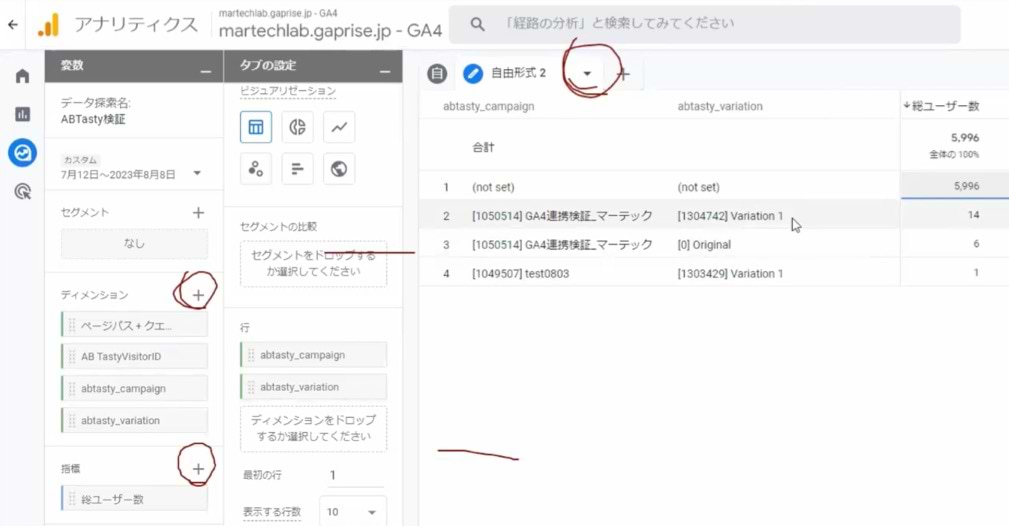Image resolution: width=1009 pixels, height=528 pixels.
Task: Select the 総ユーザー数 metric chip
Action: point(134,499)
